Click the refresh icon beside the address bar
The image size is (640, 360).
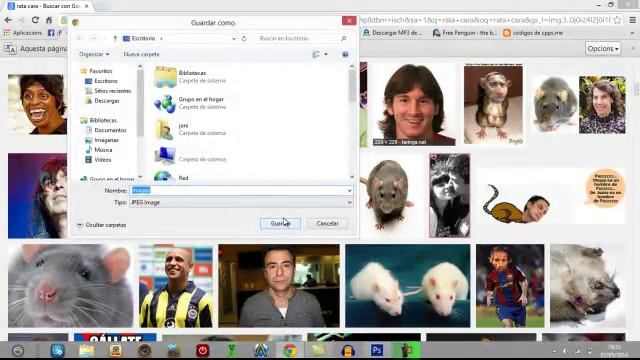tap(244, 38)
